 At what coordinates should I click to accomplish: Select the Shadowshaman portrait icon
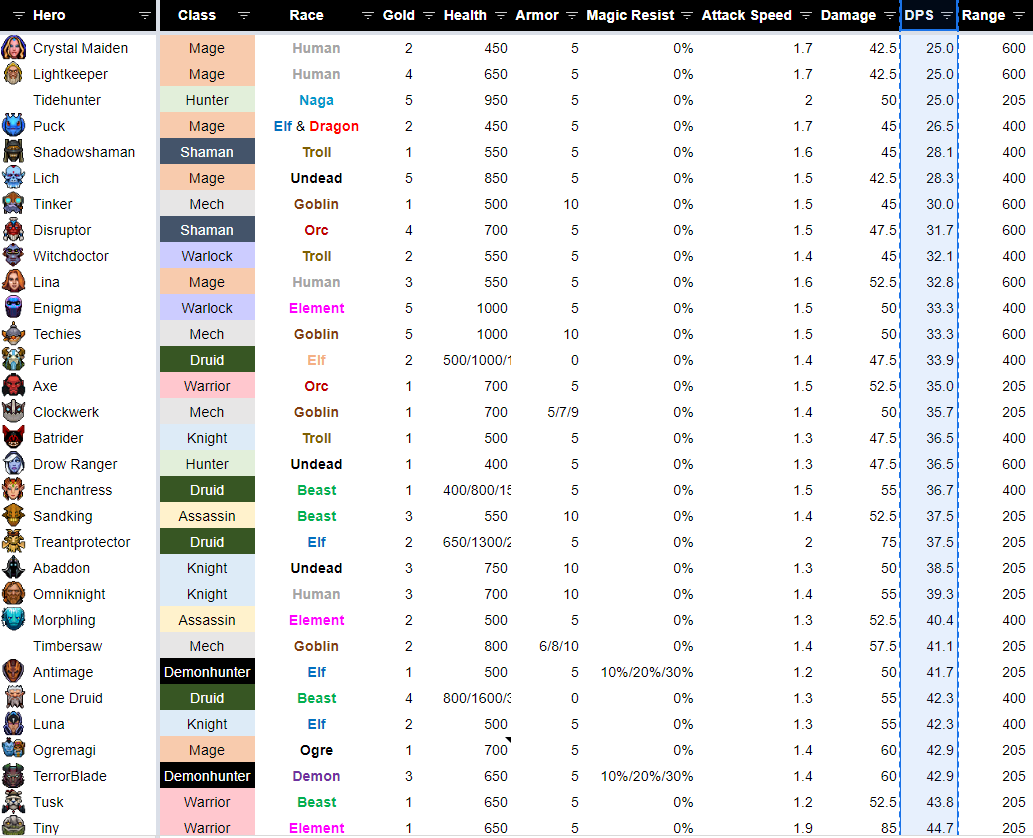(13, 152)
